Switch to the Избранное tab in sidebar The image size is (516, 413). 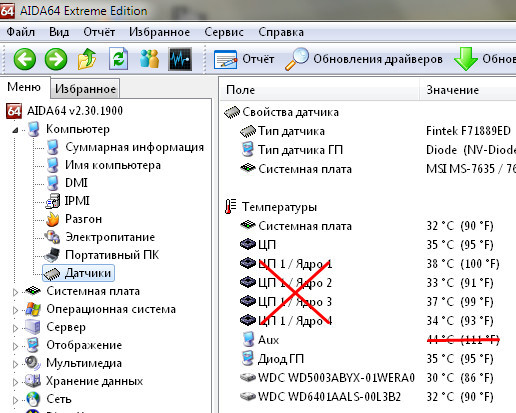(85, 89)
